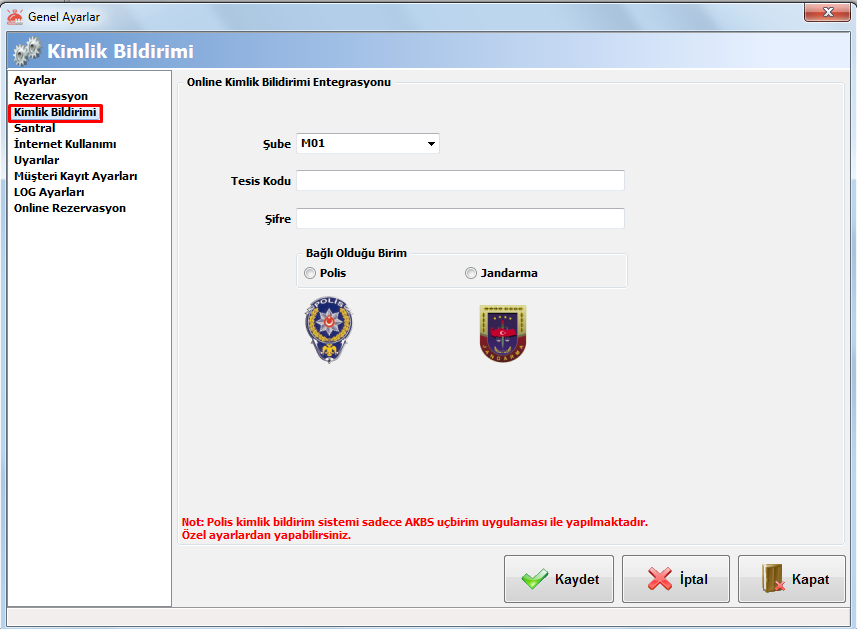
Task: Click into the Tesis Kodu field
Action: [460, 180]
